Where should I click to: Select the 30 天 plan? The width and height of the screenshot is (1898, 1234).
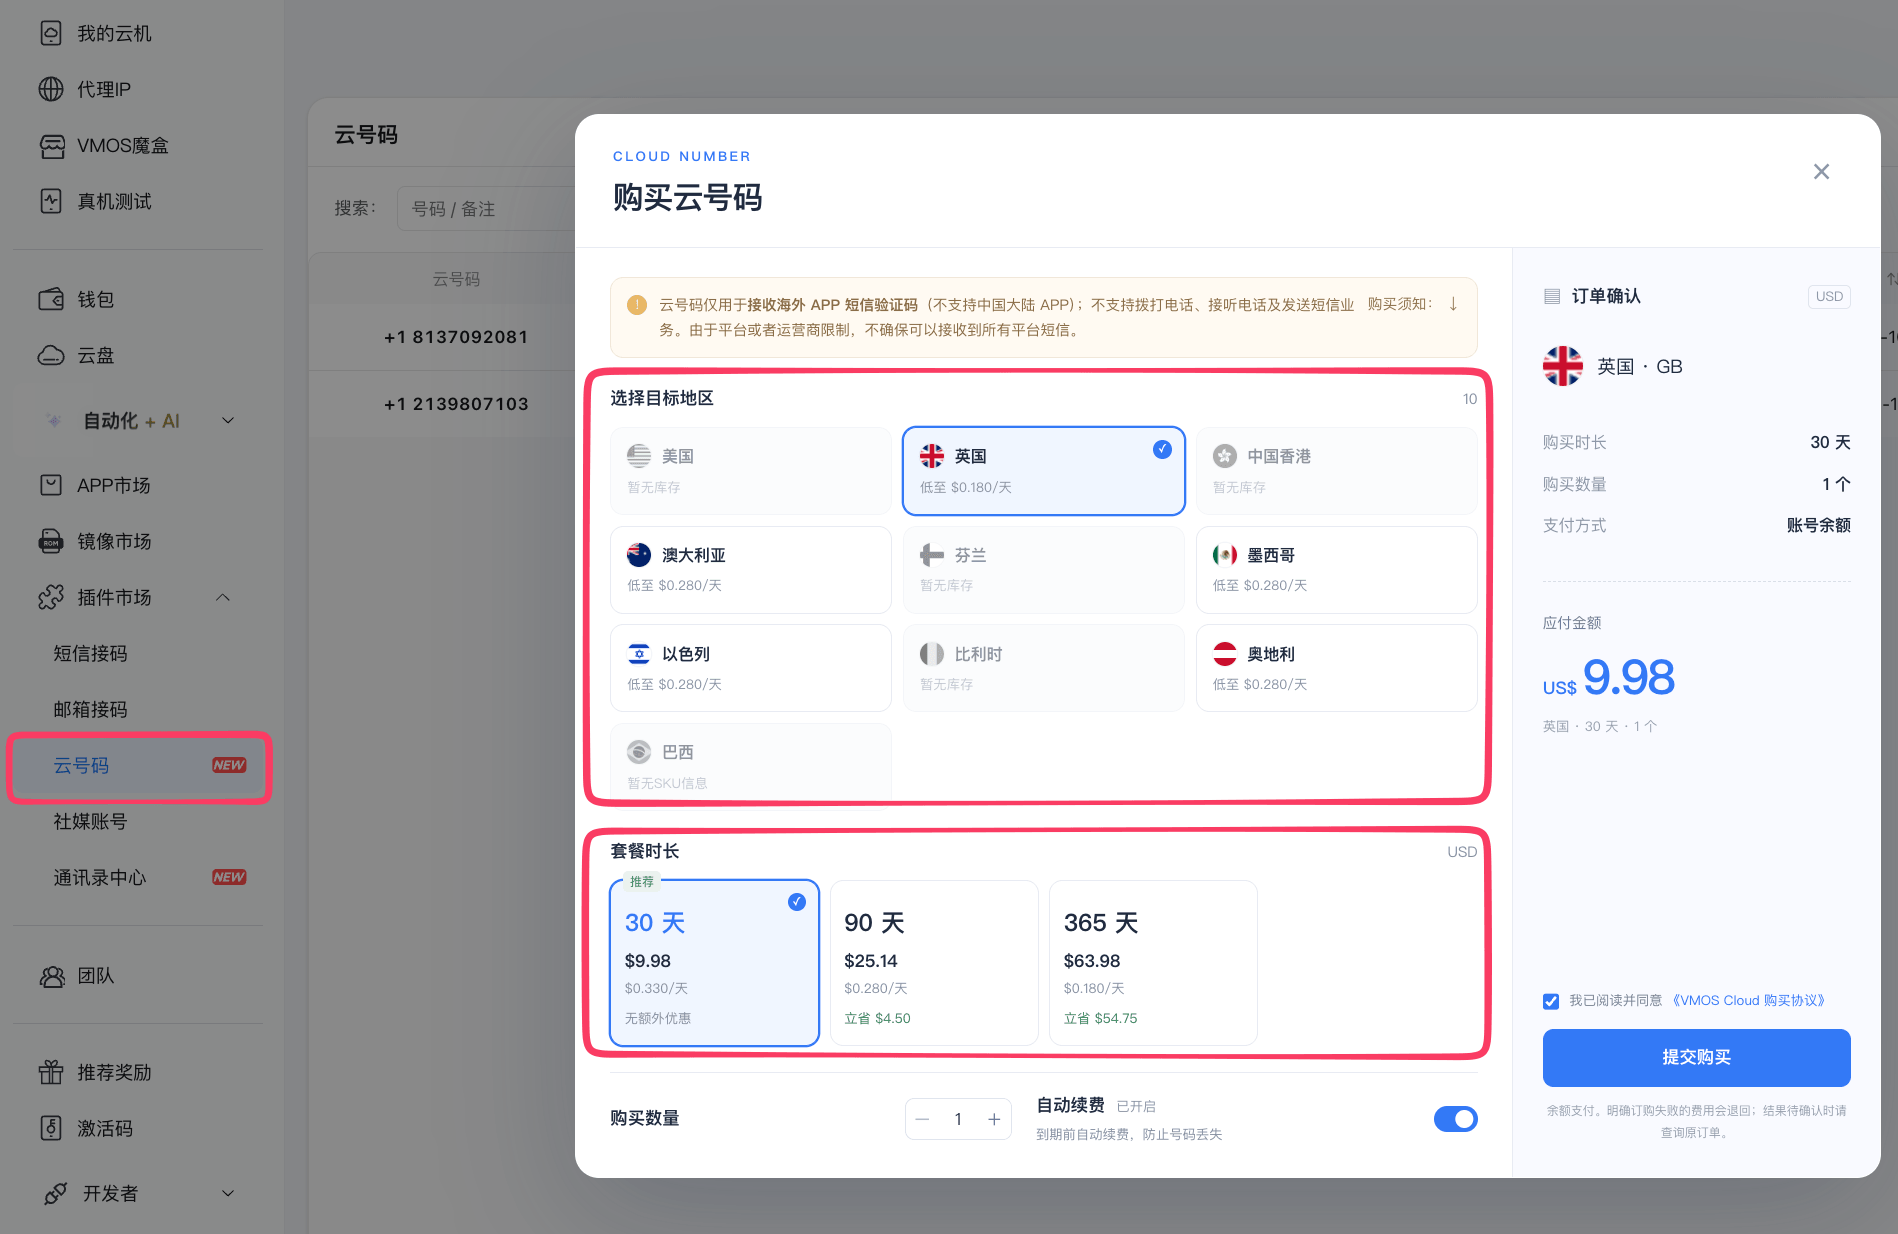[x=714, y=963]
